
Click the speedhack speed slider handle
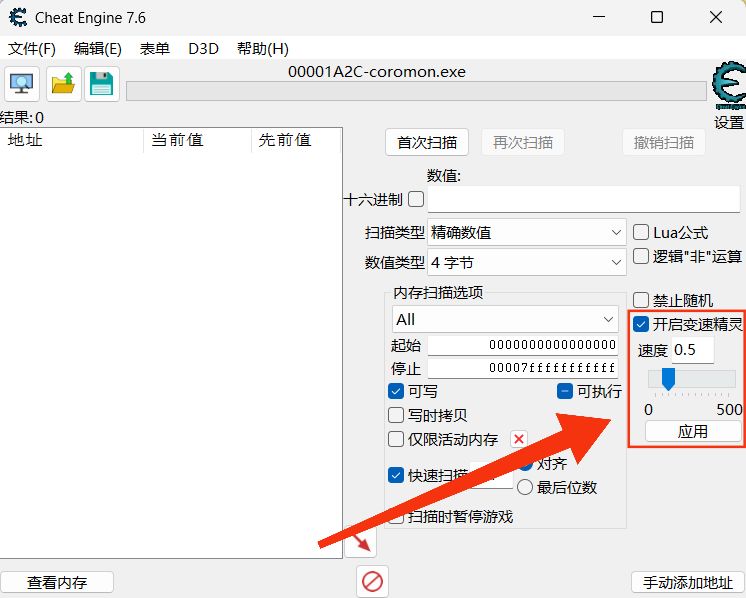668,379
